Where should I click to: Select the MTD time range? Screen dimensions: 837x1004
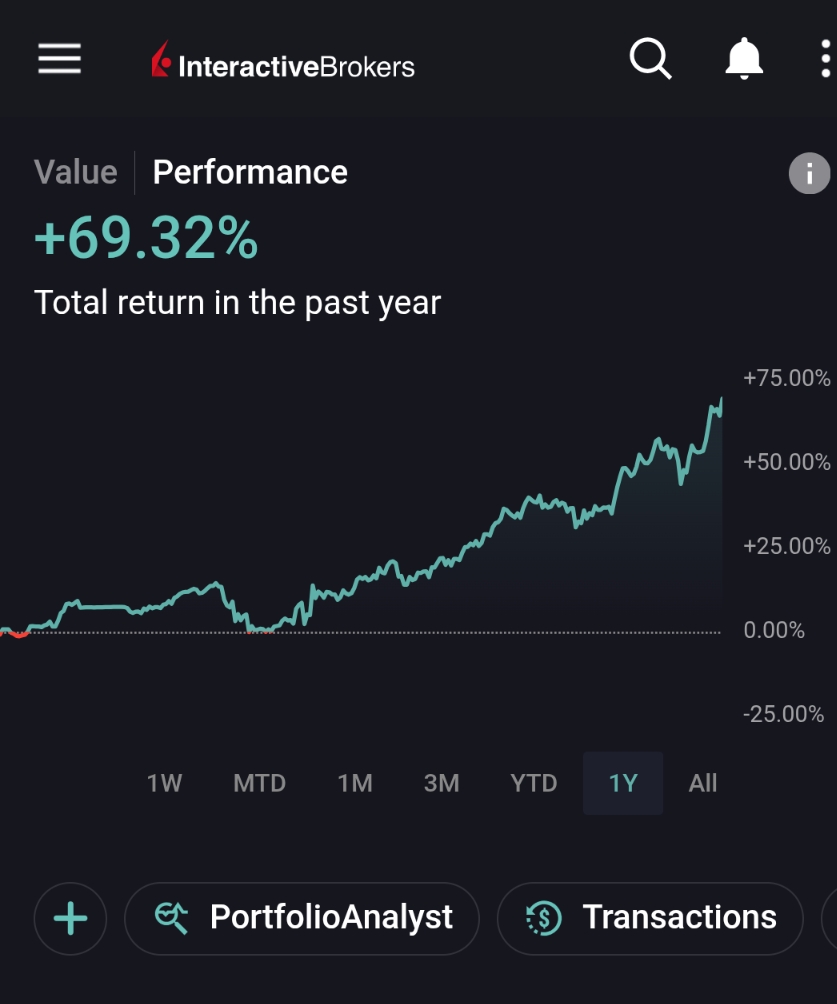point(259,783)
